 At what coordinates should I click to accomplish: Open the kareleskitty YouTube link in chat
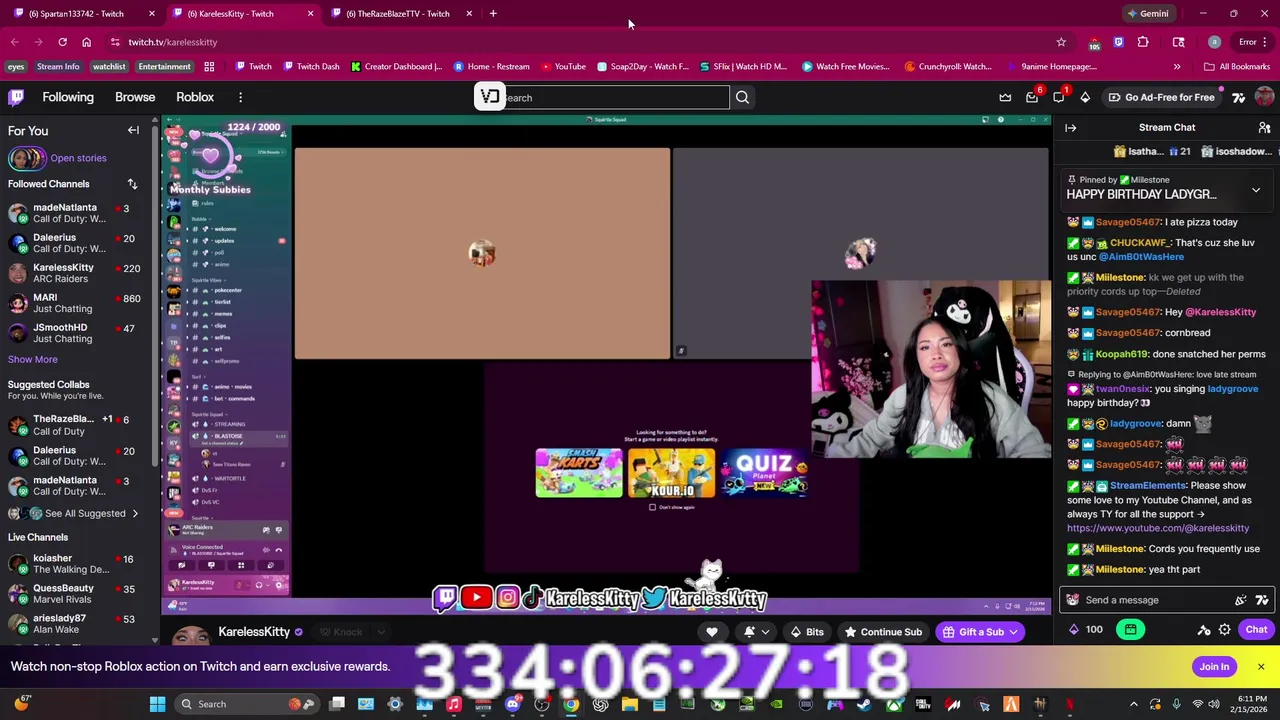coord(1157,528)
